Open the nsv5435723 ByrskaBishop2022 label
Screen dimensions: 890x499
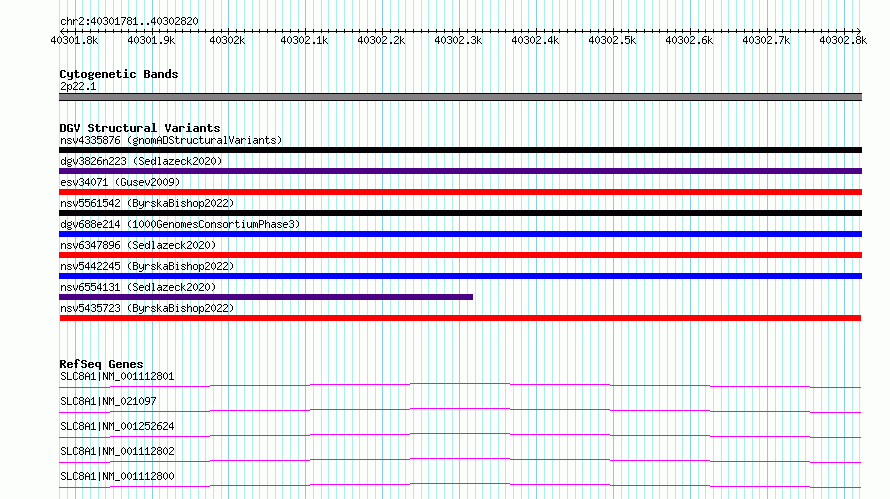147,308
